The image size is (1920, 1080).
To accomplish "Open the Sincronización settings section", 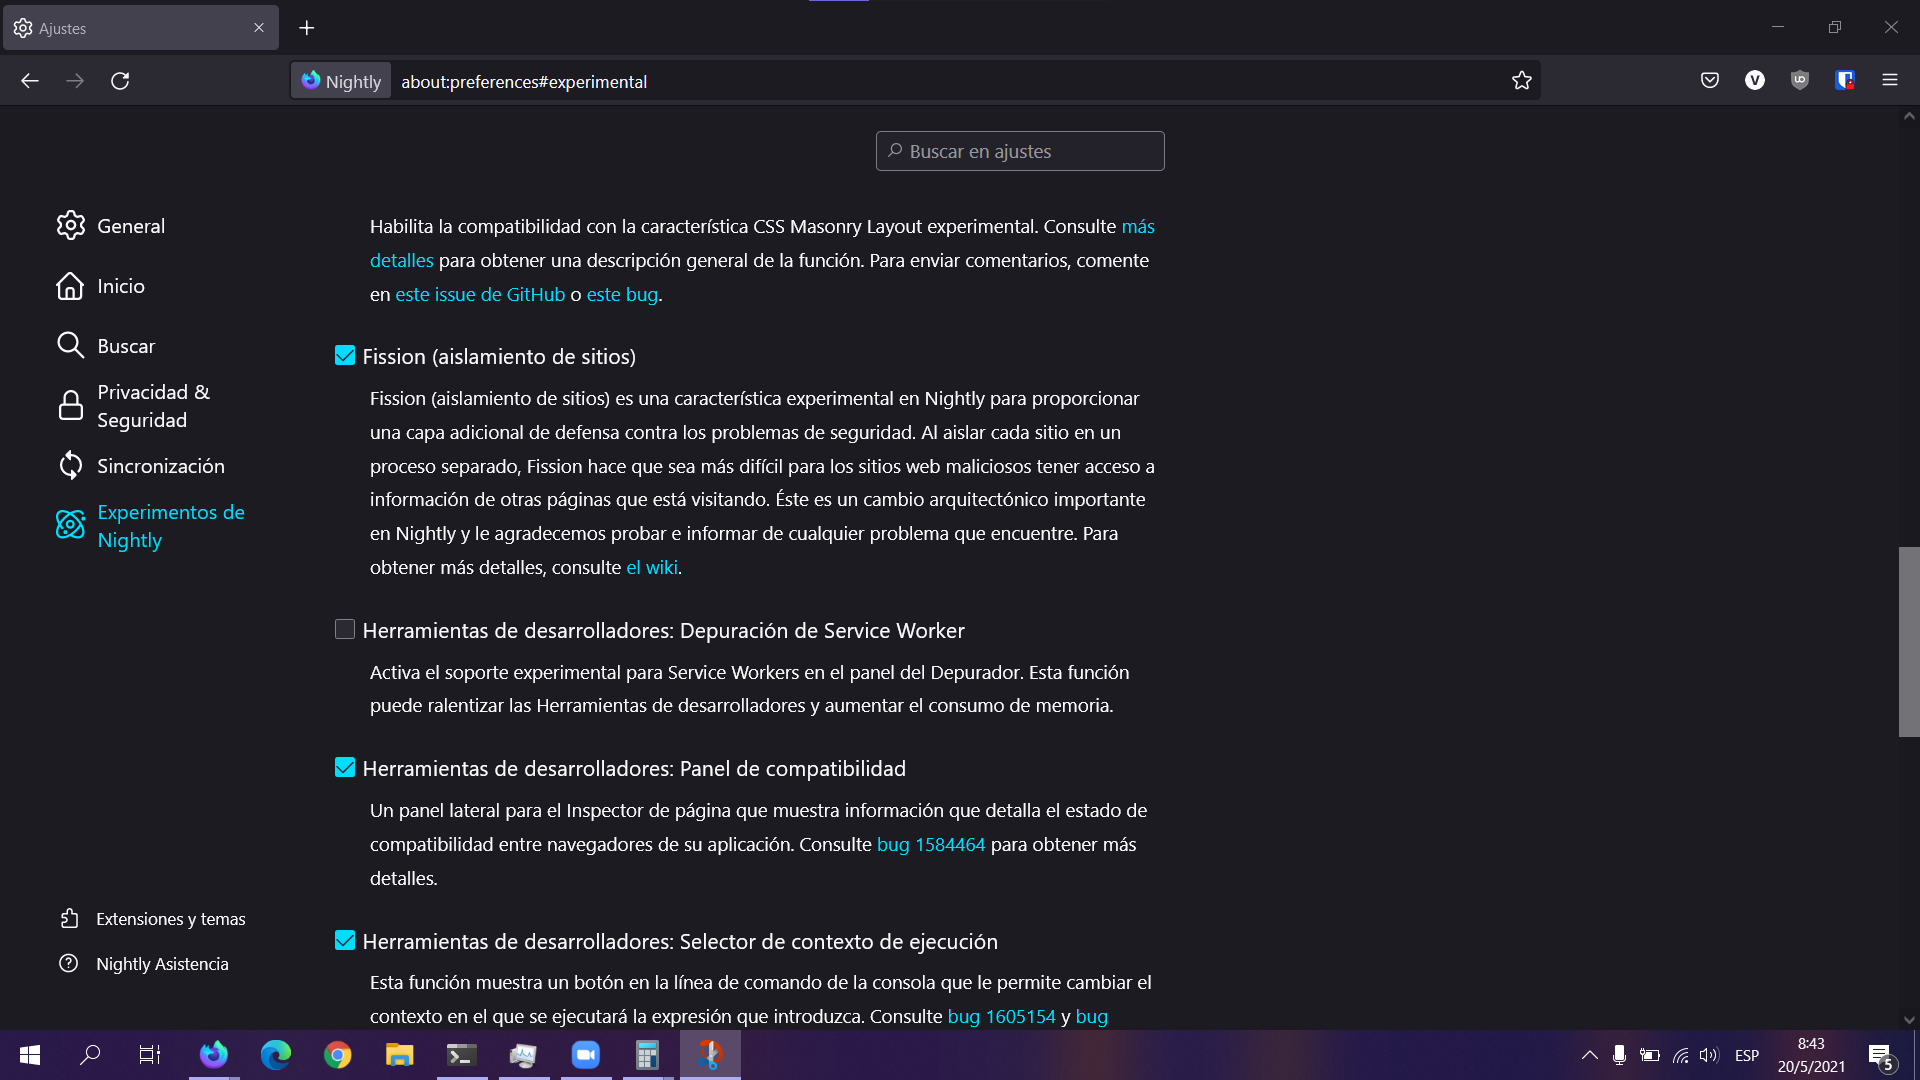I will [x=160, y=466].
